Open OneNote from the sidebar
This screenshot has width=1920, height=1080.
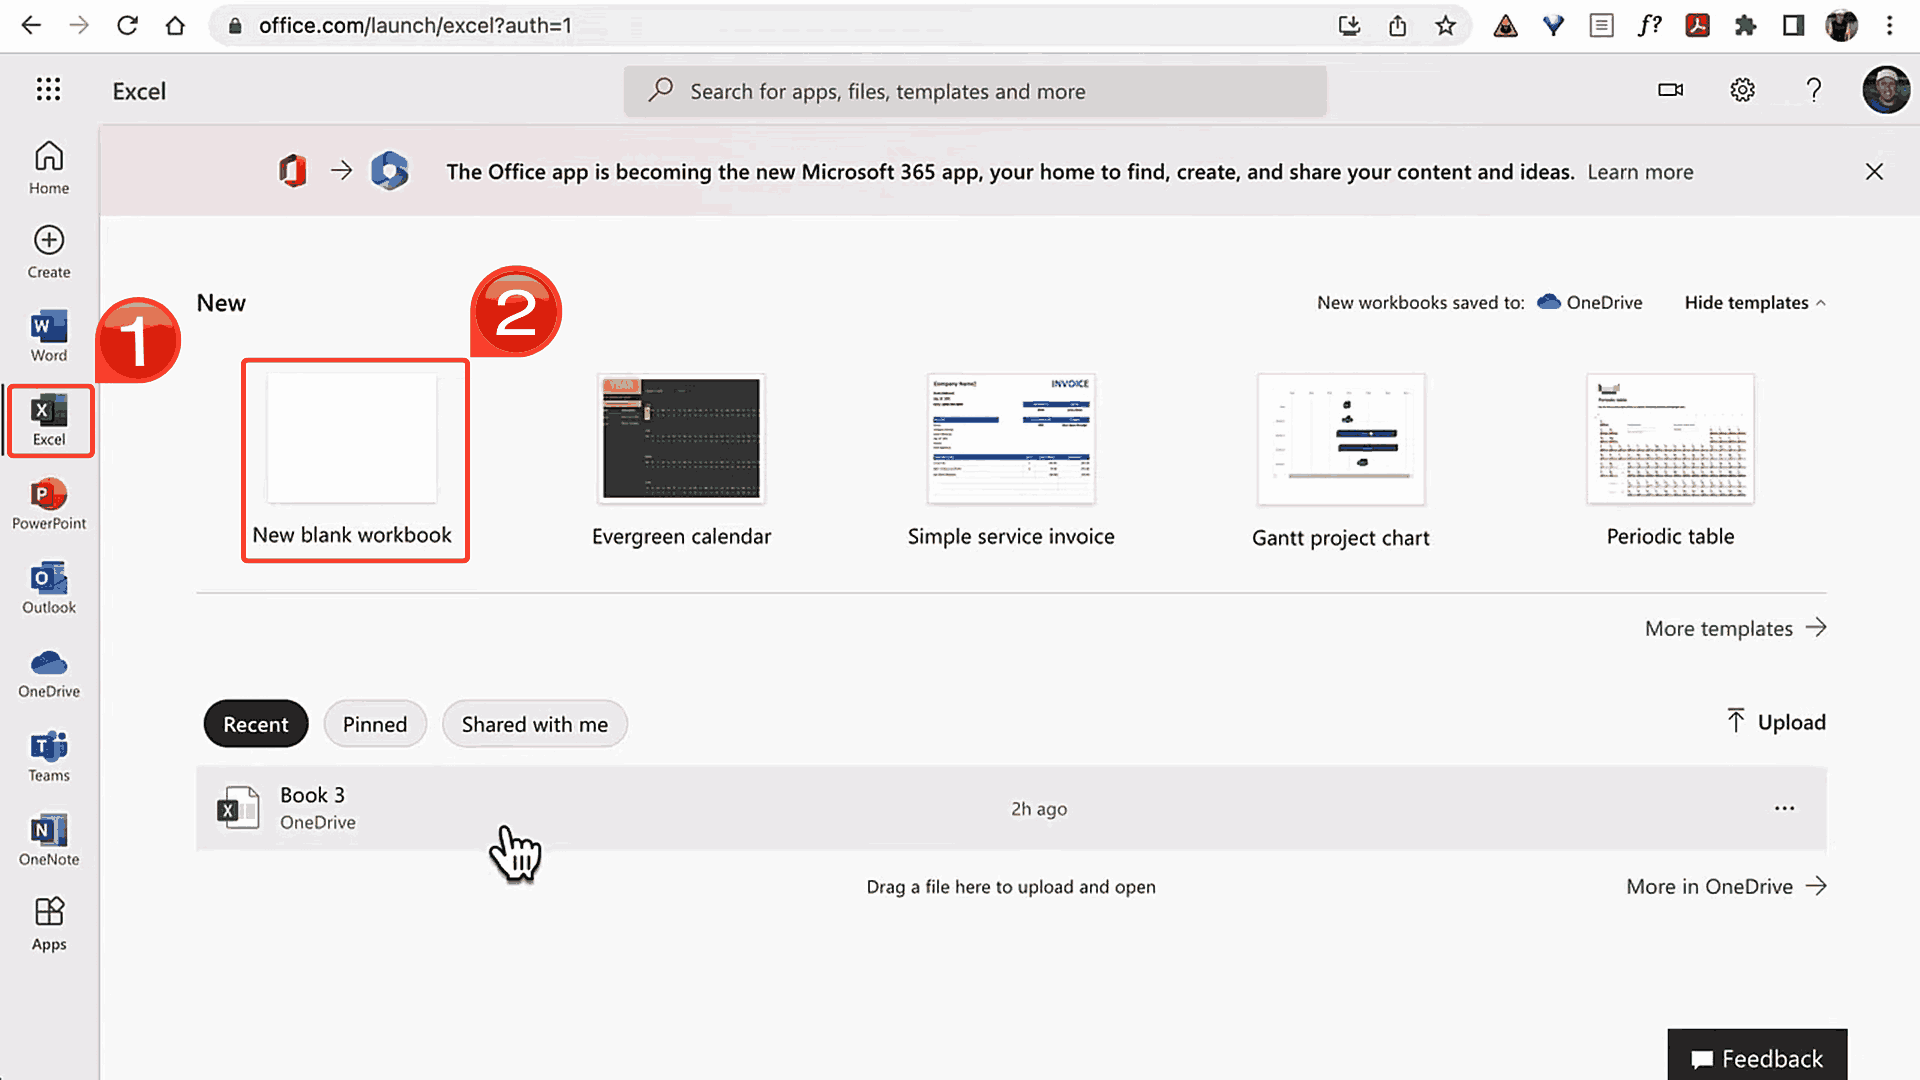click(x=49, y=840)
